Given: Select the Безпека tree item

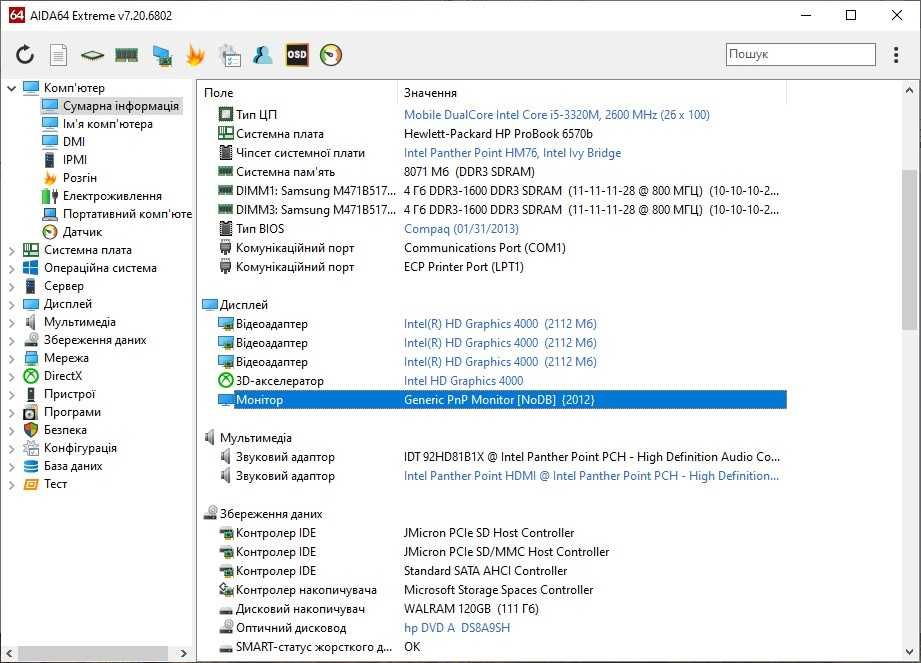Looking at the screenshot, I should coord(65,430).
